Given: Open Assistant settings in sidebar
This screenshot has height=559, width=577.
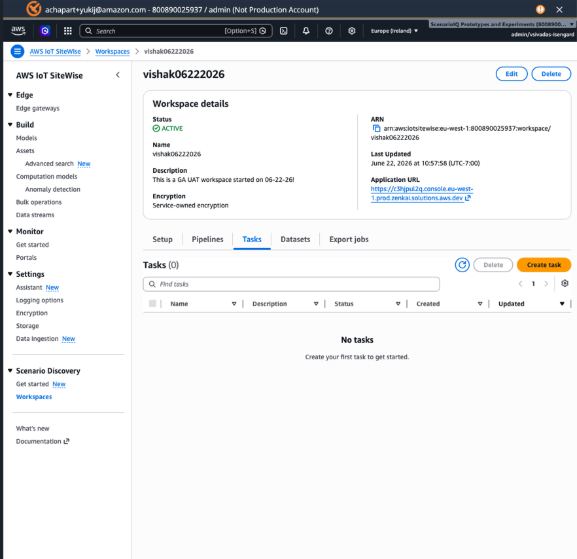Looking at the screenshot, I should click(x=29, y=287).
